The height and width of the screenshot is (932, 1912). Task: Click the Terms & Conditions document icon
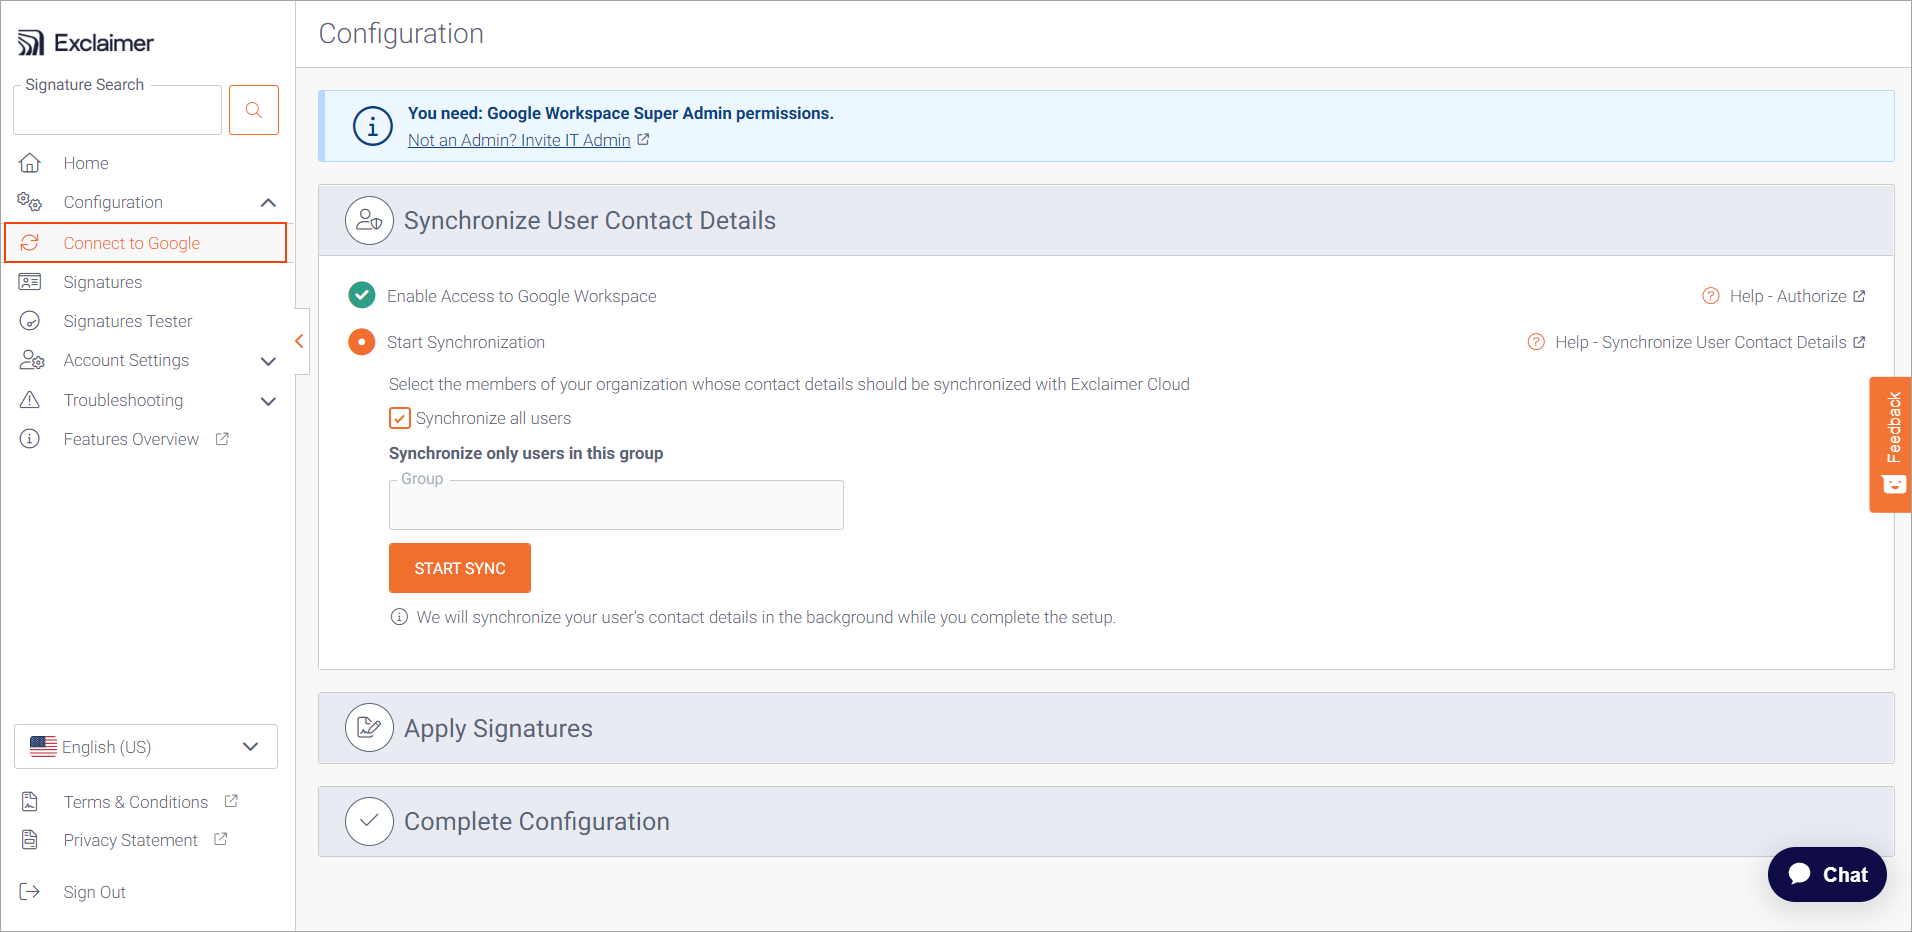pos(30,802)
